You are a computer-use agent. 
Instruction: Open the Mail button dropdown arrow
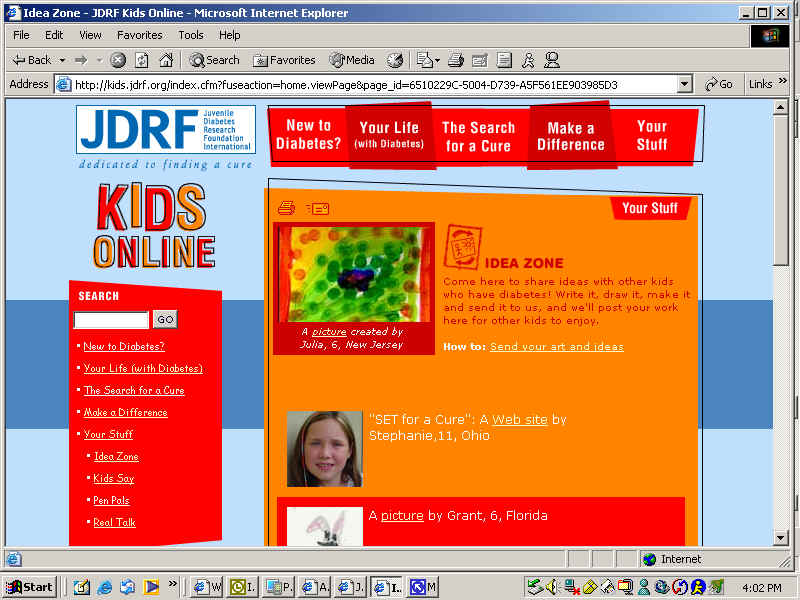437,60
